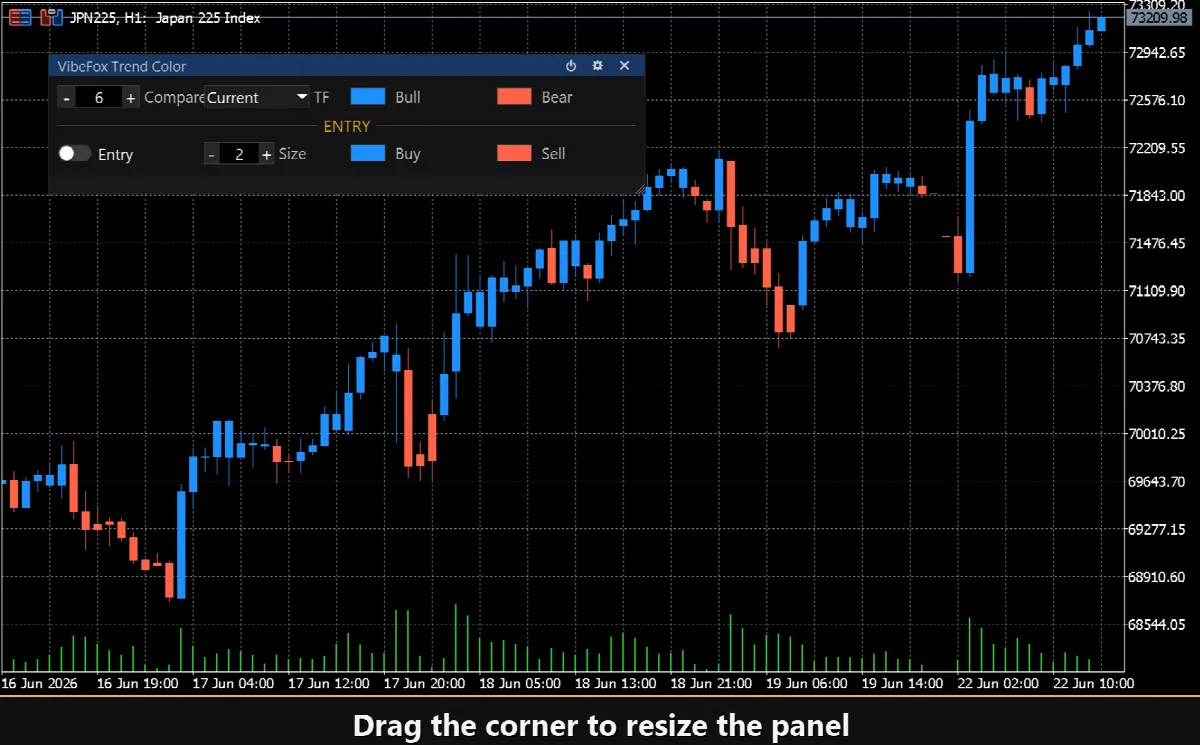Increase the Size value with plus
This screenshot has width=1200, height=745.
[x=266, y=154]
